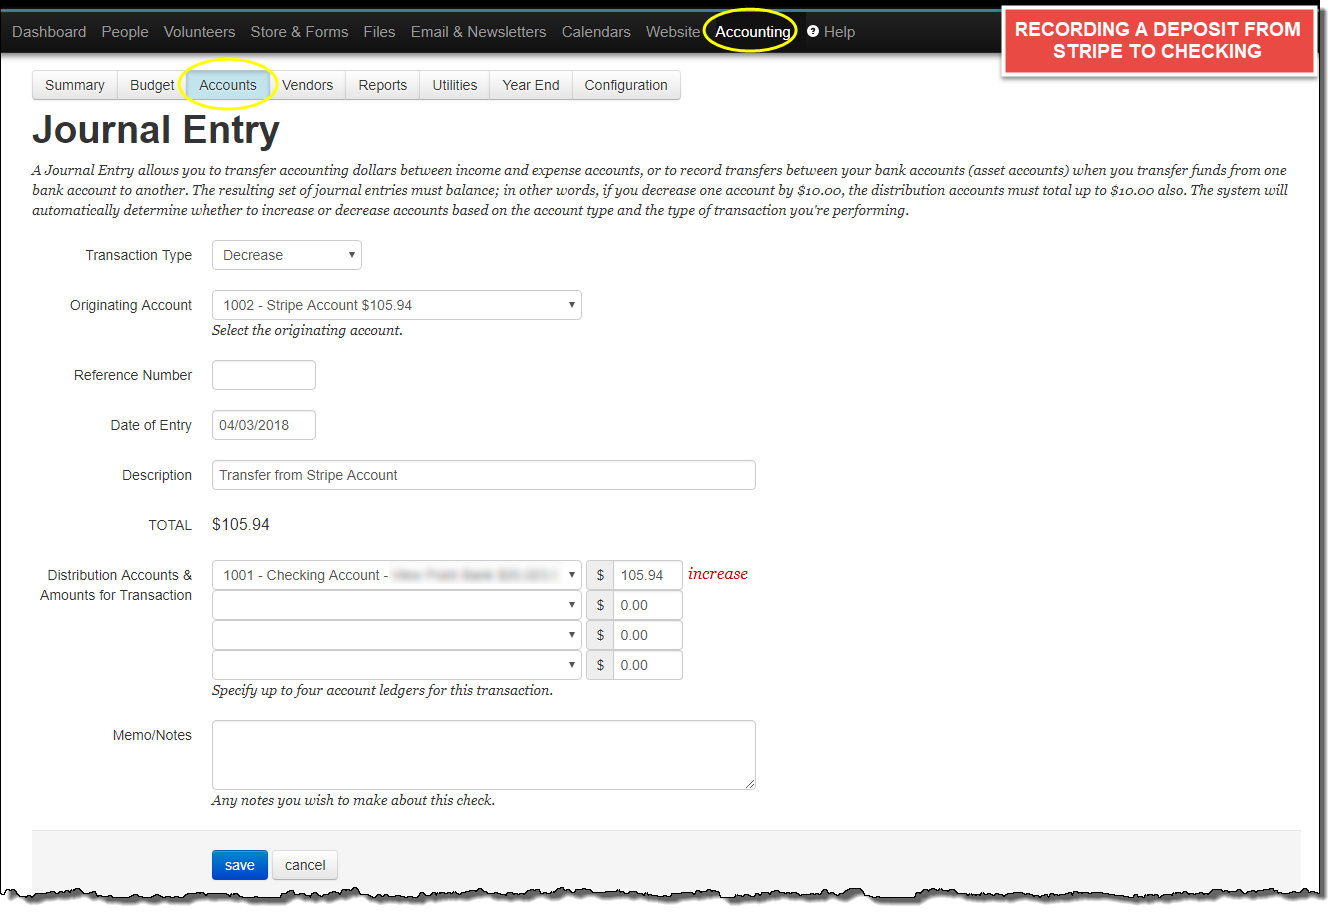This screenshot has height=913, width=1335.
Task: Open the Accounting menu
Action: (752, 32)
